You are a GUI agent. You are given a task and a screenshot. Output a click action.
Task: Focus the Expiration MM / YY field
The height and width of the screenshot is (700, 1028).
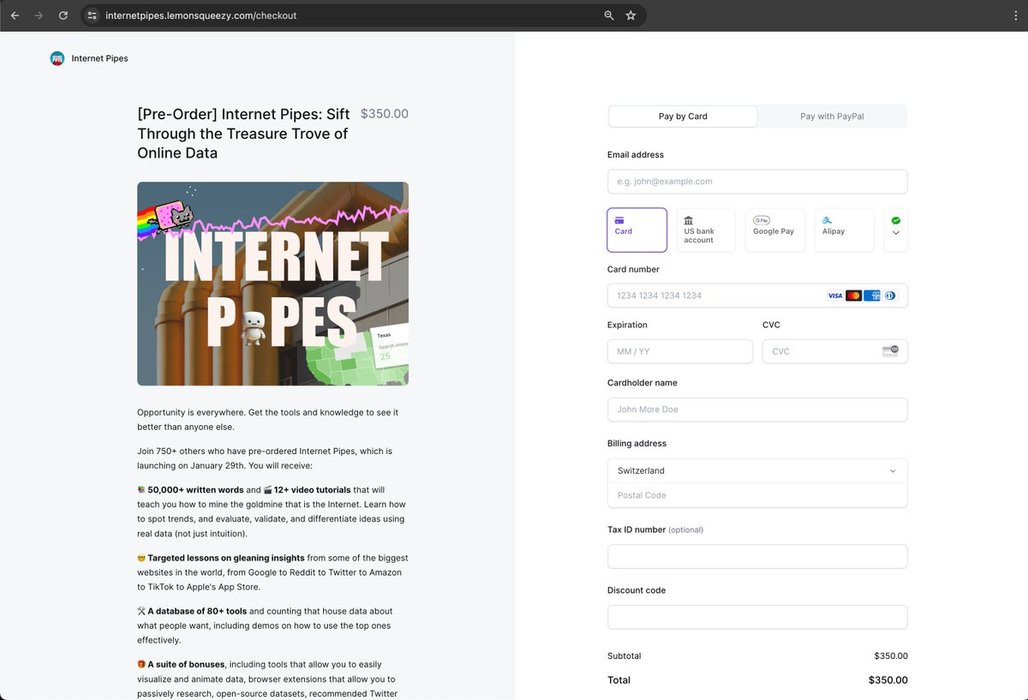point(680,351)
